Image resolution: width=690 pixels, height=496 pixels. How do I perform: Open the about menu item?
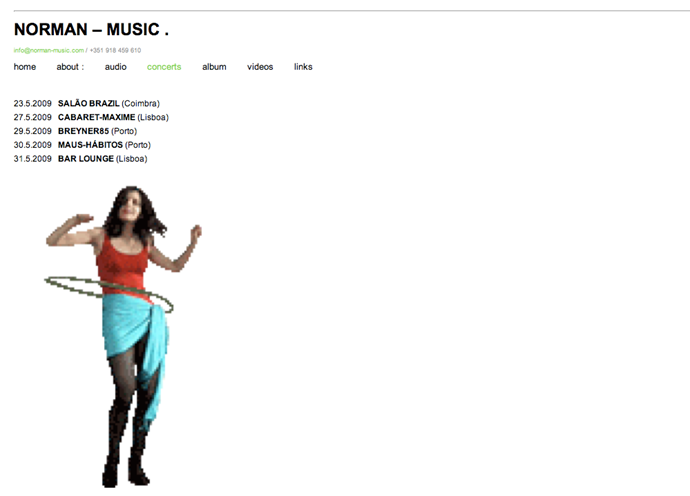pyautogui.click(x=70, y=67)
